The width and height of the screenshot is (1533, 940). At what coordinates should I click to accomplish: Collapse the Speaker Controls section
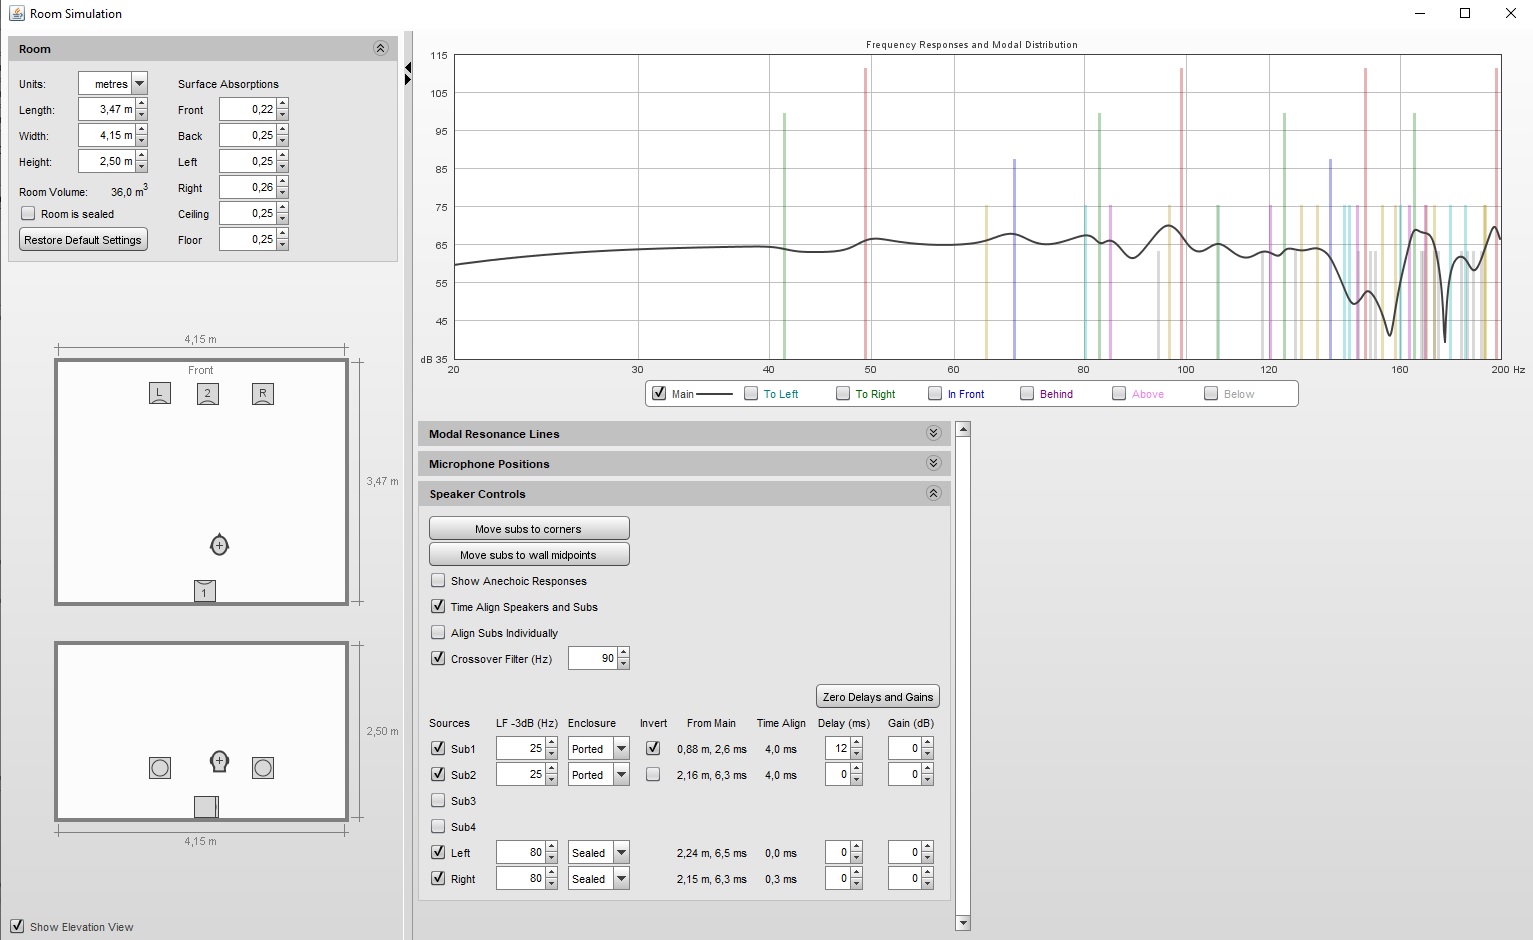933,493
